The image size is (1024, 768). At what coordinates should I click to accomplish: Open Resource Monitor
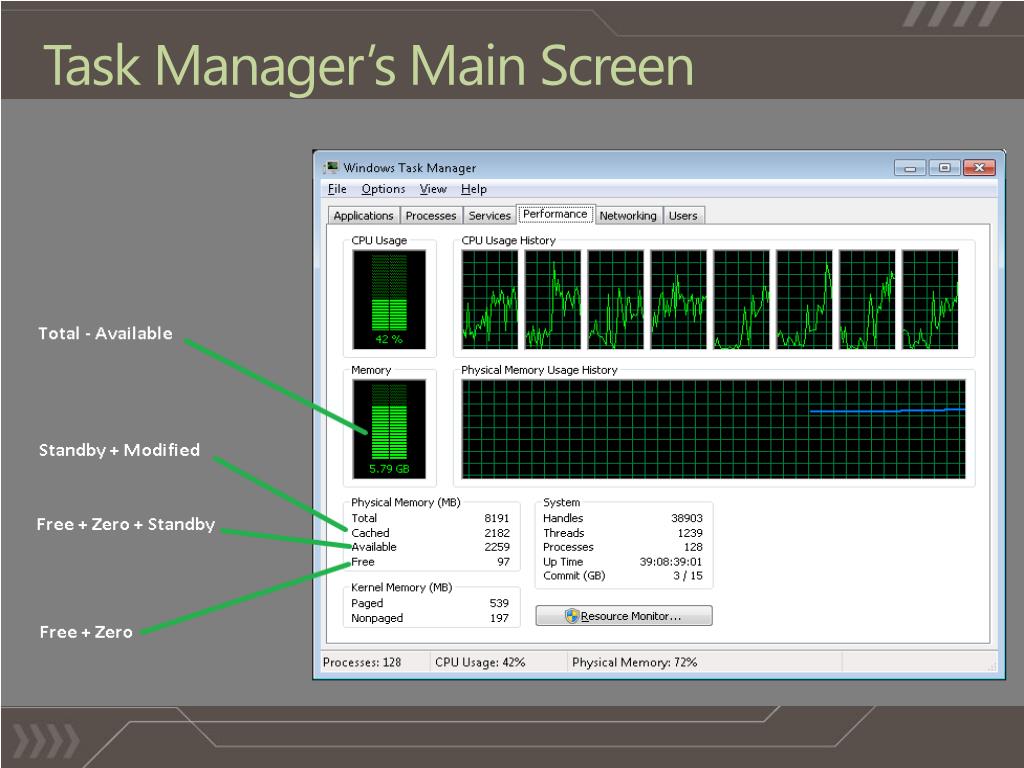click(x=624, y=616)
